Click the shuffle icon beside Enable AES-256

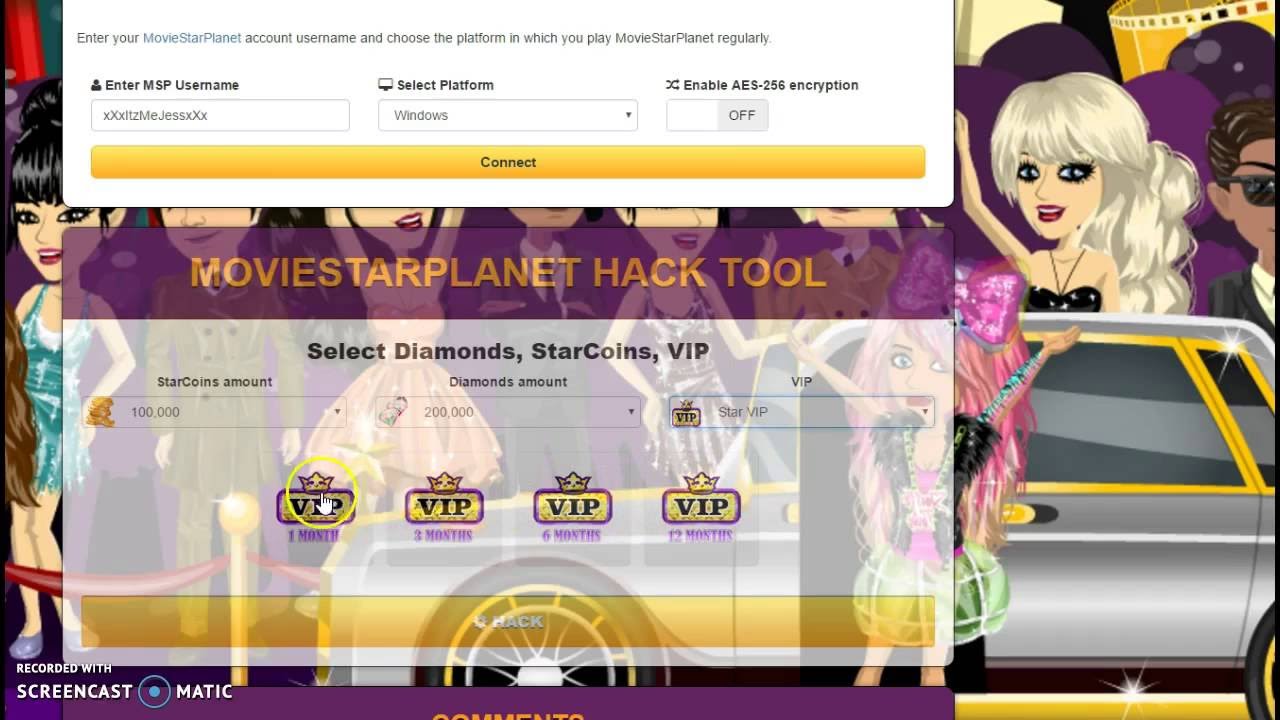[x=673, y=85]
